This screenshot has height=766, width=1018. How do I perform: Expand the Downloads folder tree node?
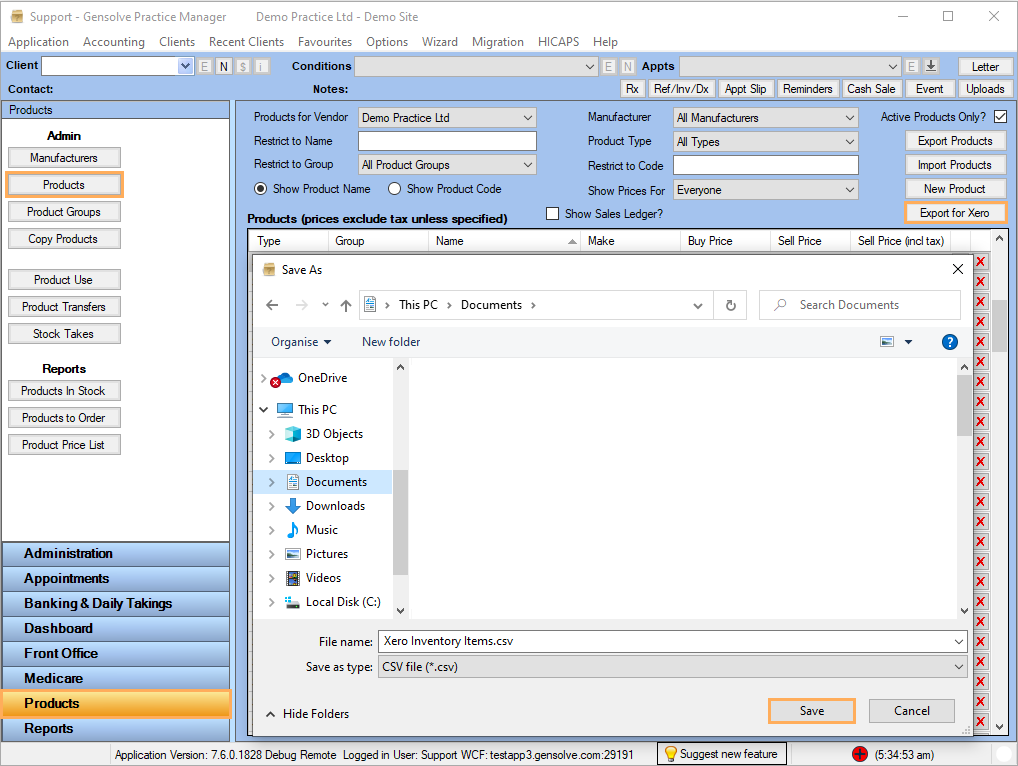point(271,506)
